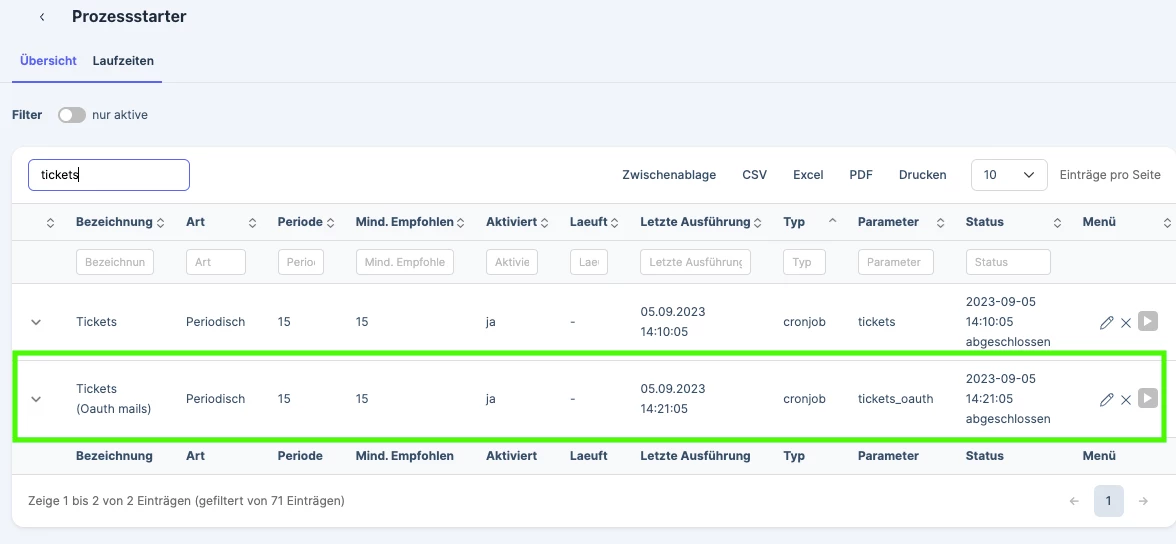The image size is (1176, 544).
Task: Edit the Tickets (Oauth mails) entry with pencil
Action: tap(1106, 399)
